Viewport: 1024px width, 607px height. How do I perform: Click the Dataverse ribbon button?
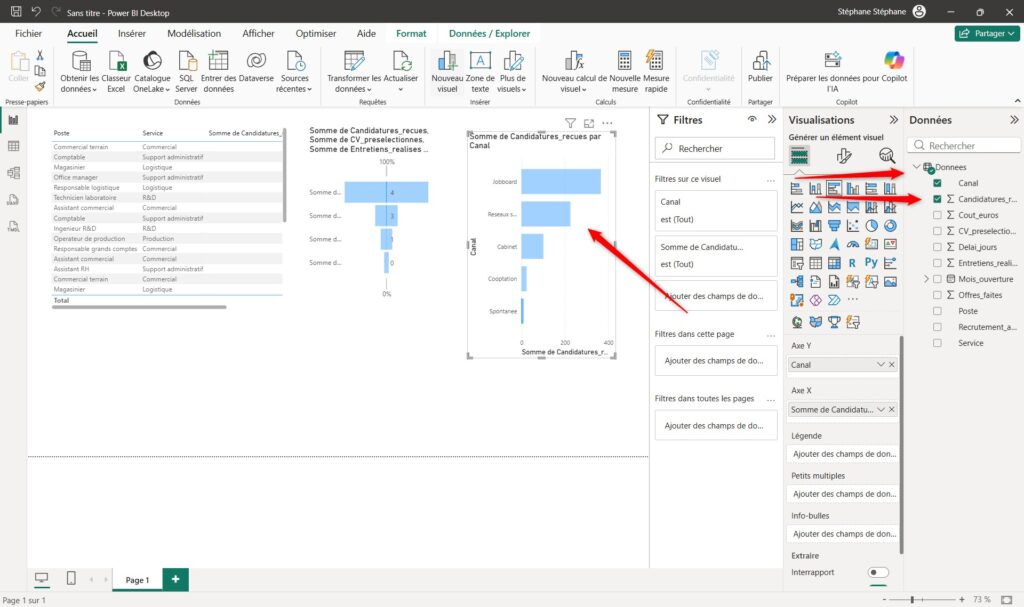(x=256, y=67)
